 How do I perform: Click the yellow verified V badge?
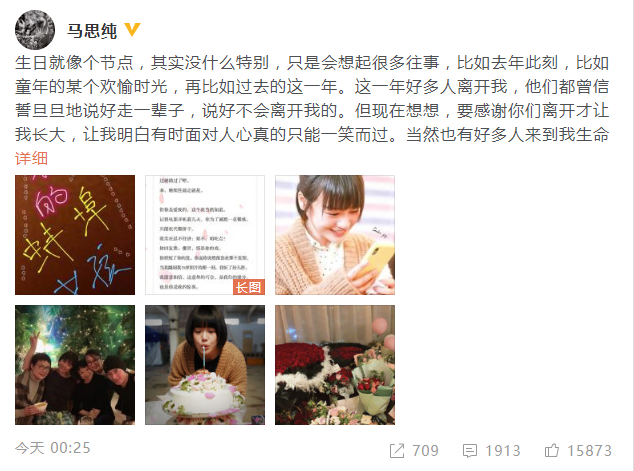click(132, 30)
